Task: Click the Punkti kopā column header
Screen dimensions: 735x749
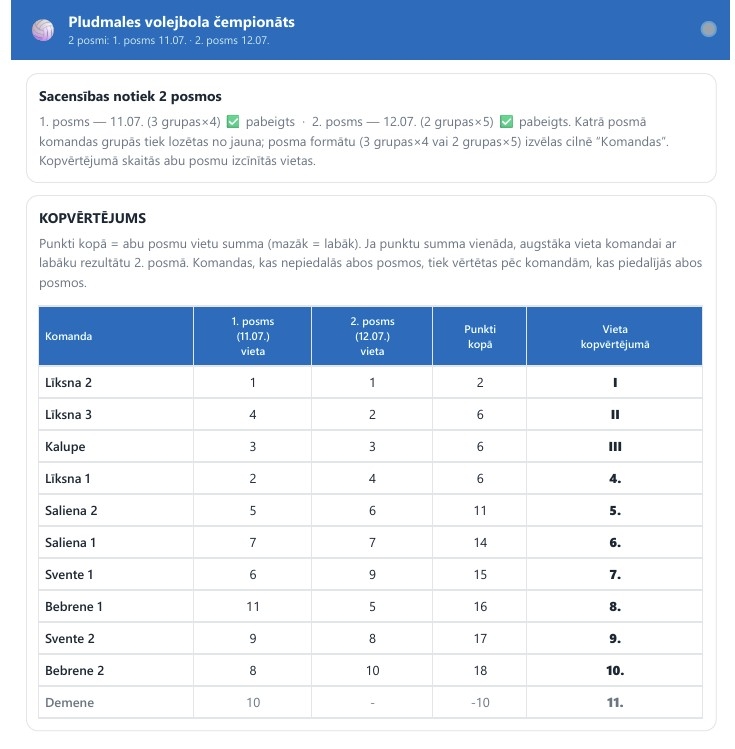Action: pos(480,336)
